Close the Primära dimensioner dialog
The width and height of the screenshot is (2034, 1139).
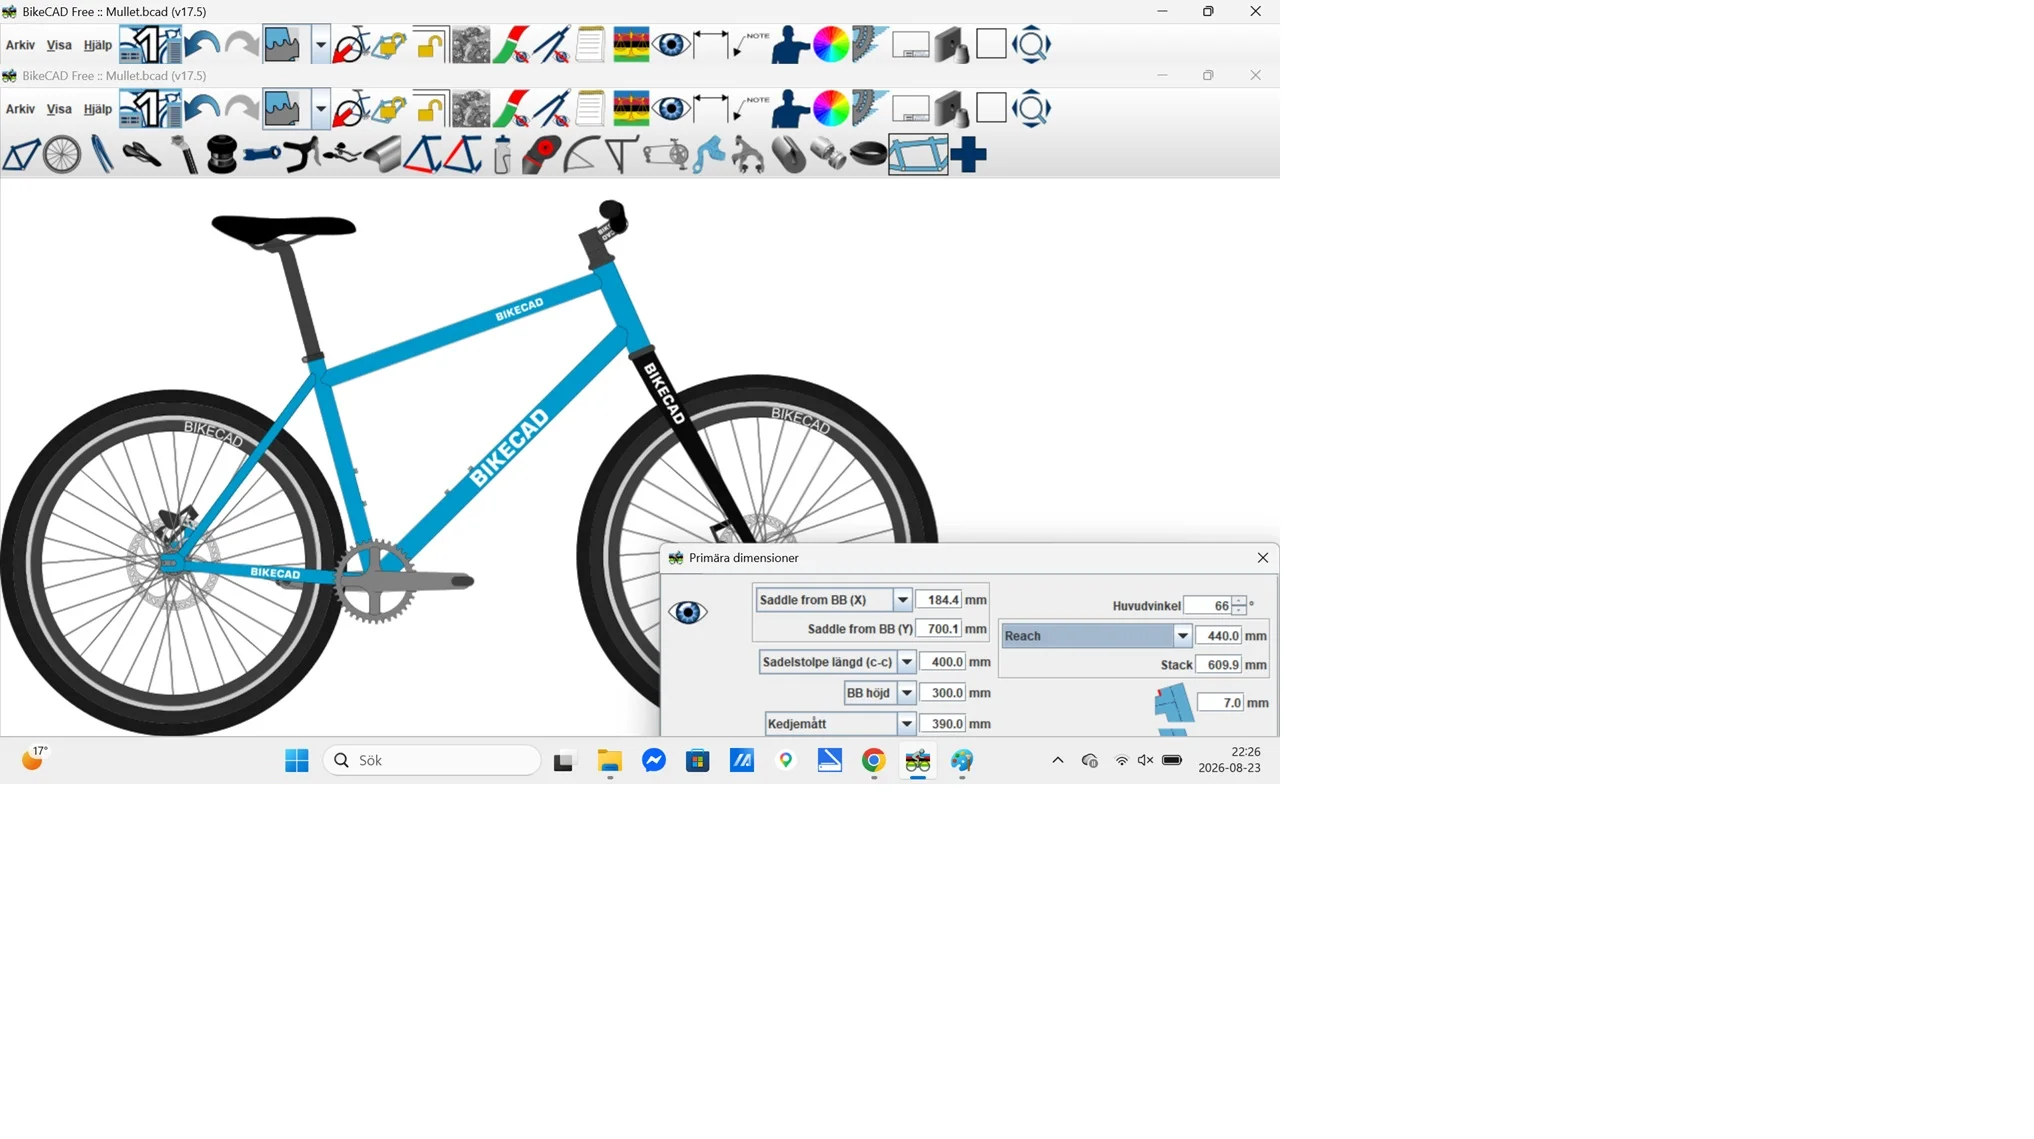tap(1262, 558)
